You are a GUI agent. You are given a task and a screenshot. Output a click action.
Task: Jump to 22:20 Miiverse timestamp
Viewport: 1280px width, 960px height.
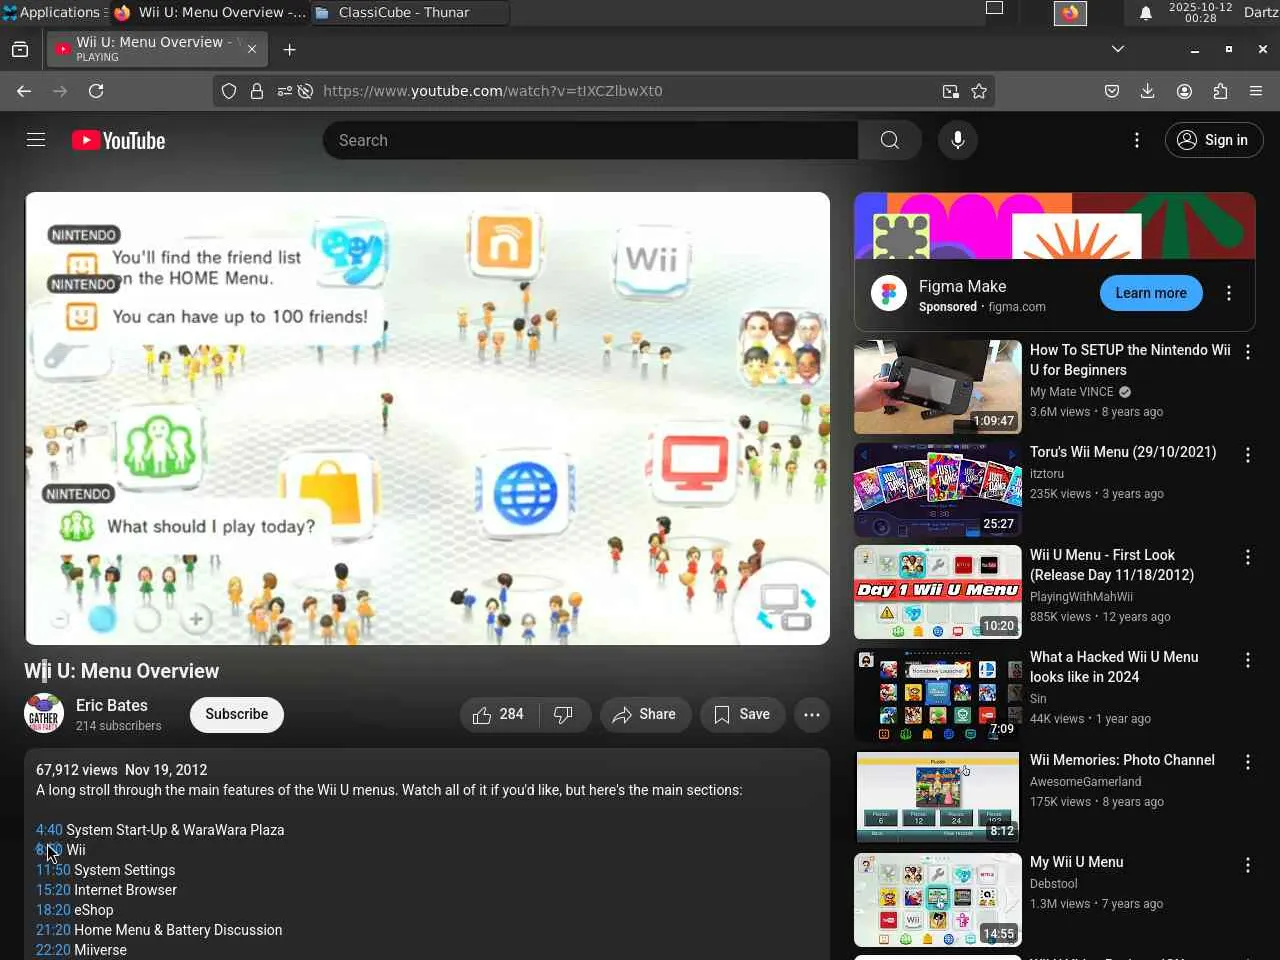[53, 950]
